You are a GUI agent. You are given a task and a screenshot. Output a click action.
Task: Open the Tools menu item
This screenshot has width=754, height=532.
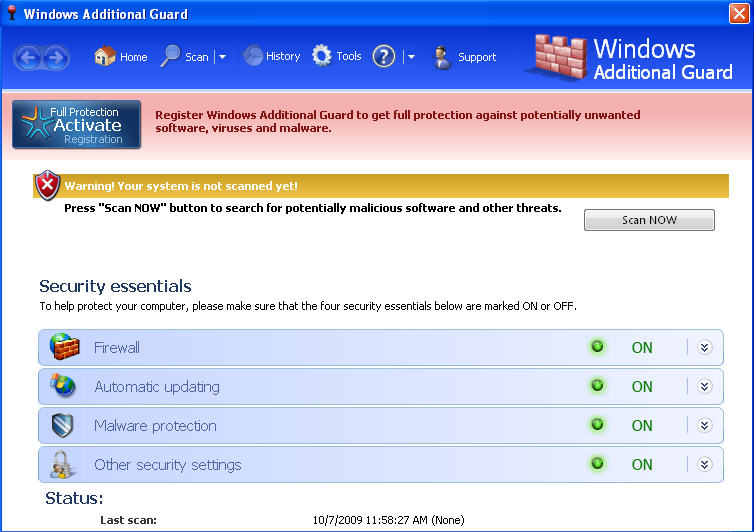coord(349,56)
